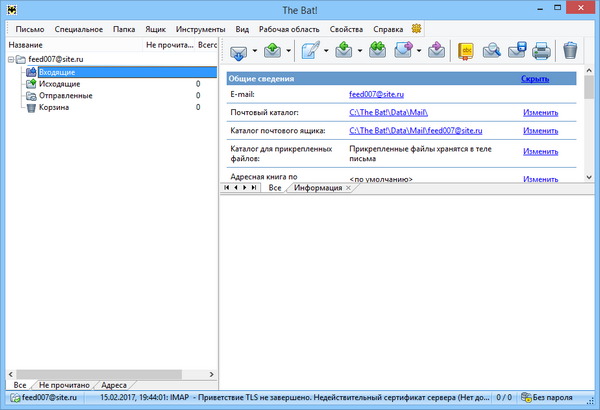
Task: Click the Reply to all icon
Action: coord(378,50)
